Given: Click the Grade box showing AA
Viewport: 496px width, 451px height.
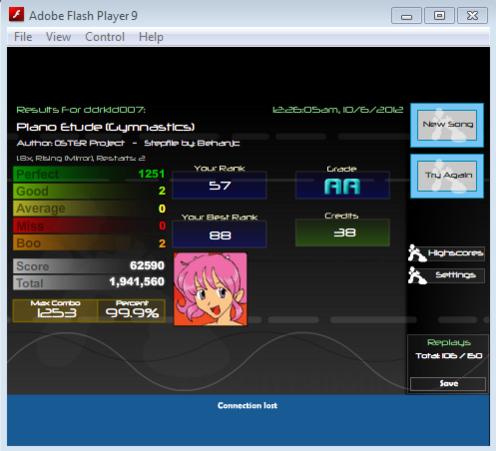Looking at the screenshot, I should [342, 185].
